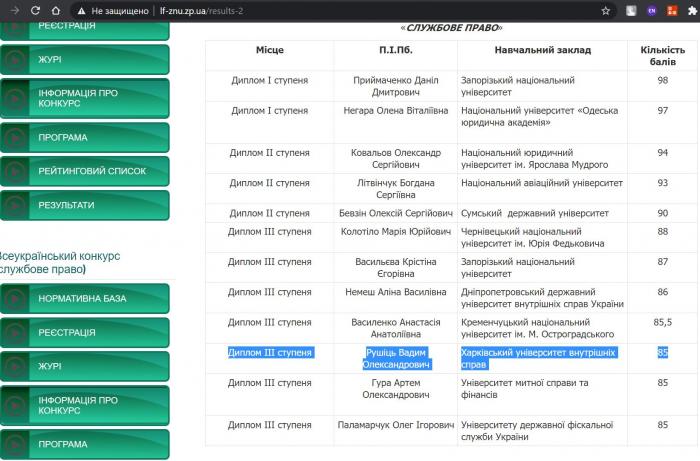Click the 'Не защищено' warning triangle icon
Screen dimensions: 700x461
[x=82, y=10]
